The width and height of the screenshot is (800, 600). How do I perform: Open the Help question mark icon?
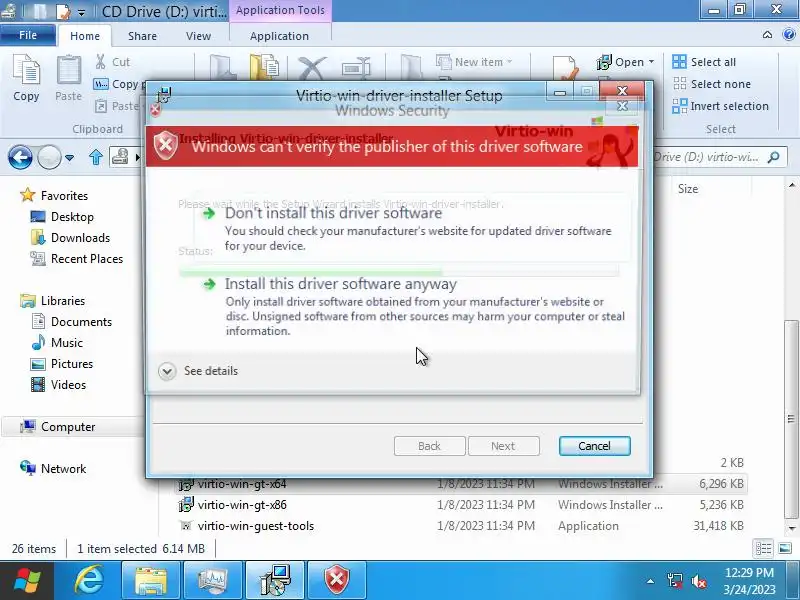pyautogui.click(x=789, y=35)
